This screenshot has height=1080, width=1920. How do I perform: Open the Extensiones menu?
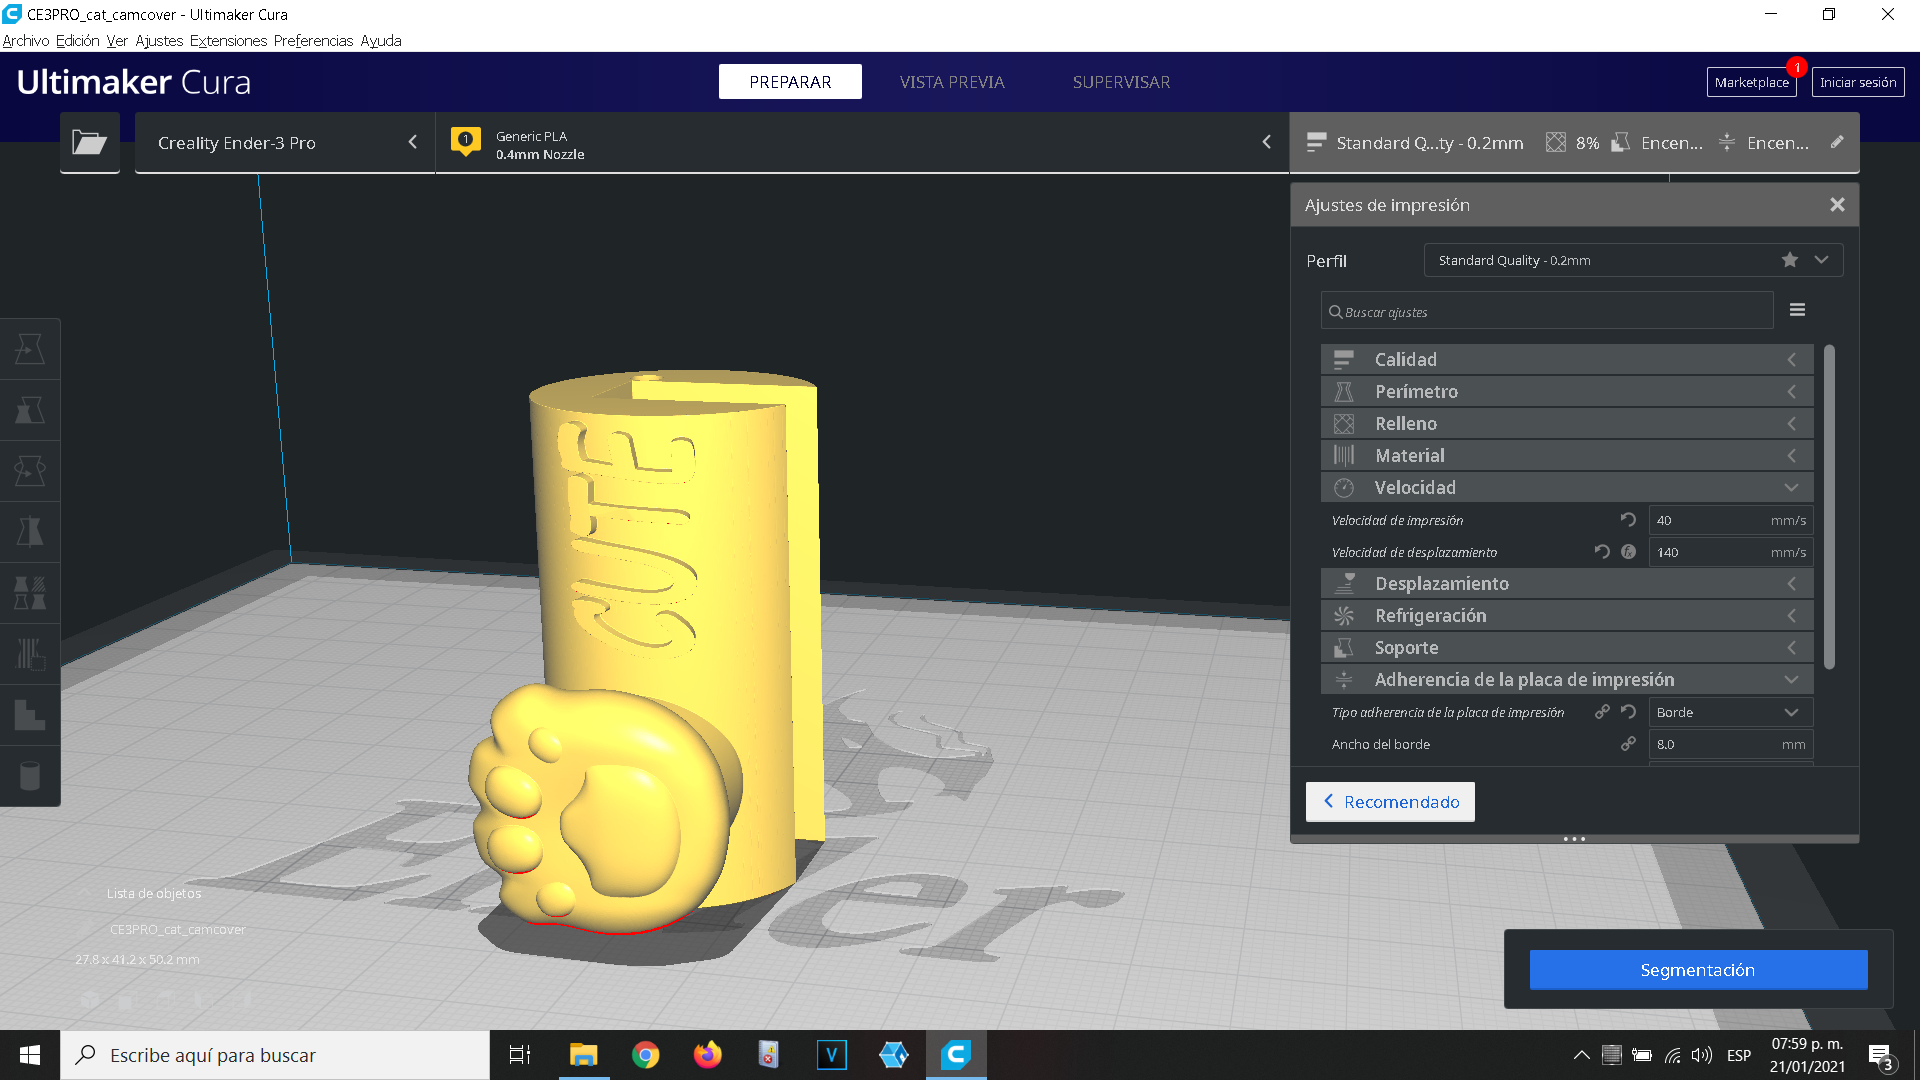[x=228, y=41]
